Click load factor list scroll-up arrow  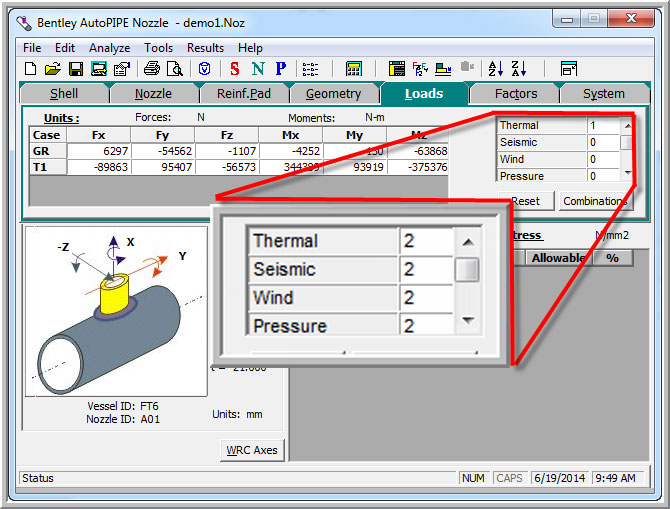(x=627, y=126)
